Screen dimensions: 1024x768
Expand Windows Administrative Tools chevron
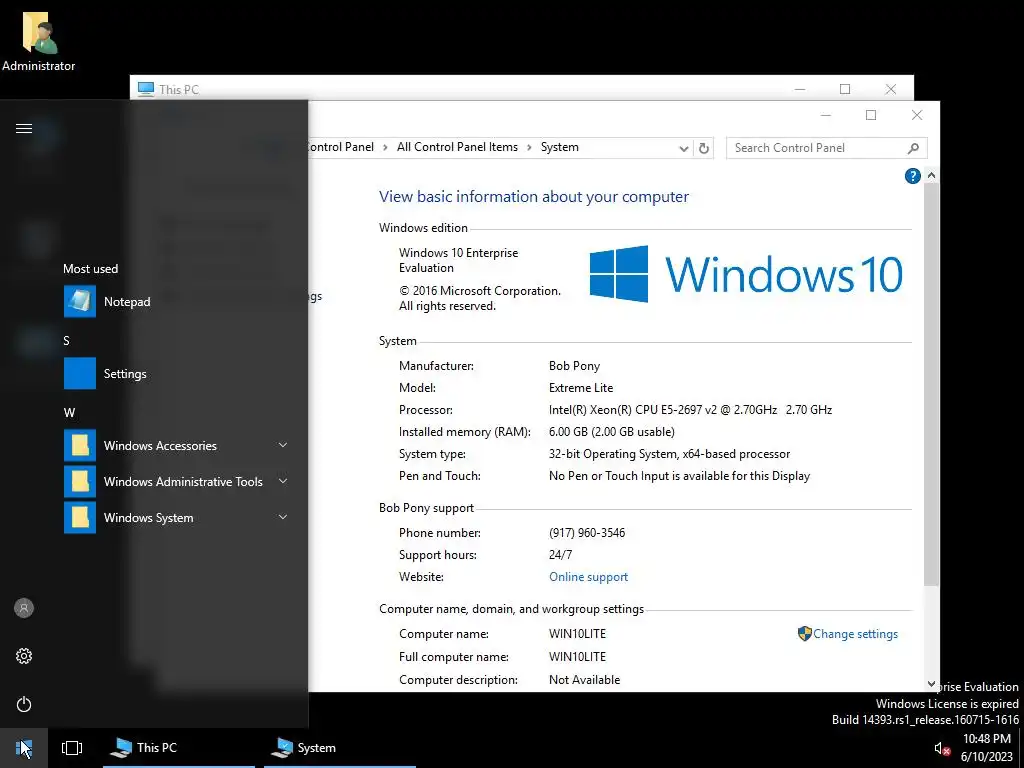click(x=283, y=481)
